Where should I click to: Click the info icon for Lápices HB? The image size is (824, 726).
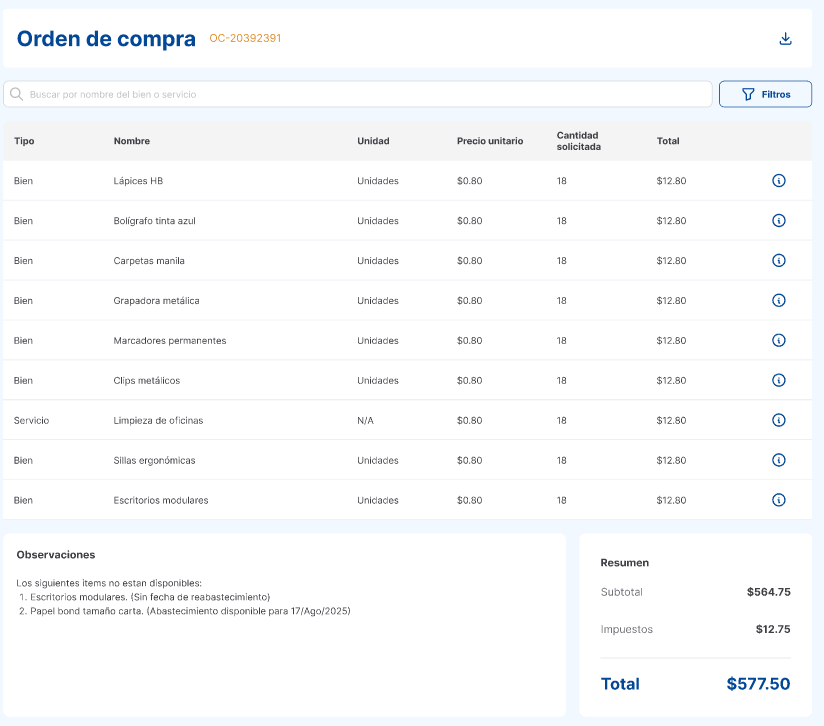coord(779,181)
